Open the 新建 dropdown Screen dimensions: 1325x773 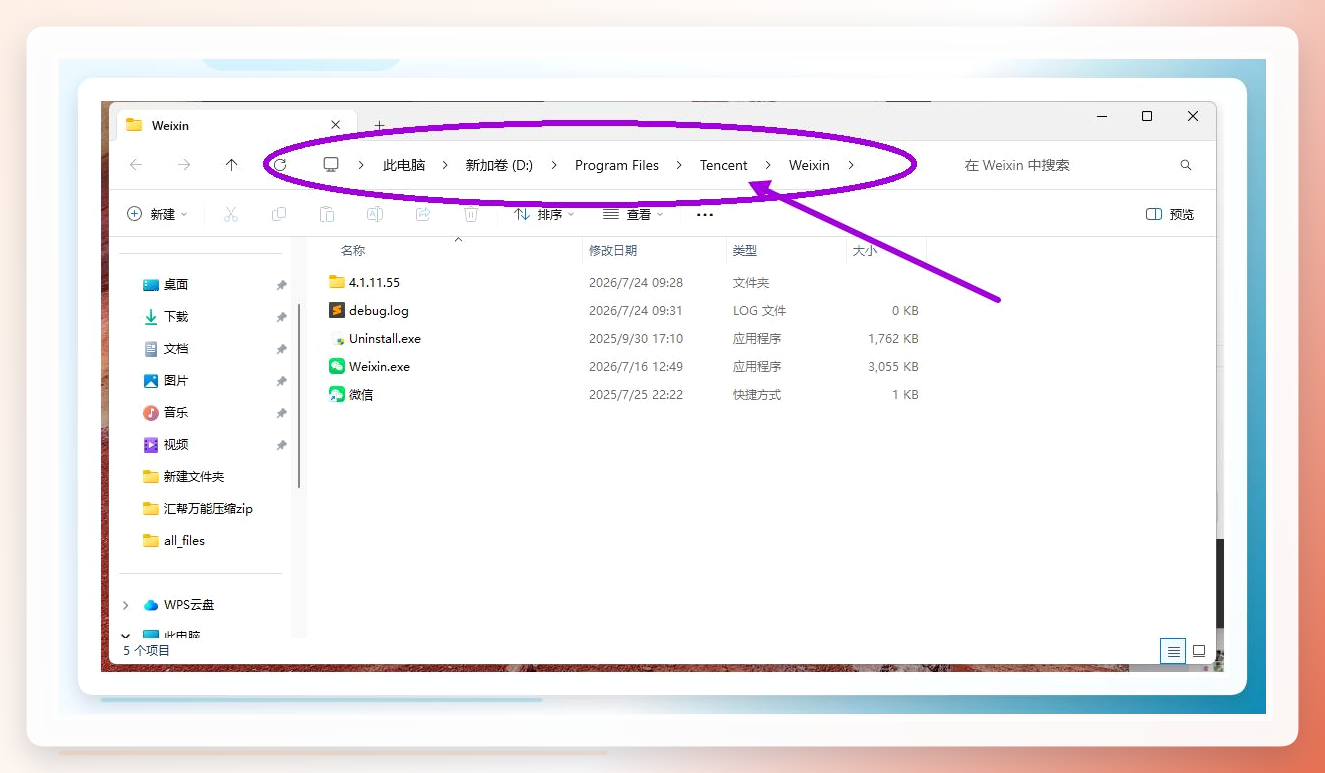coord(157,214)
